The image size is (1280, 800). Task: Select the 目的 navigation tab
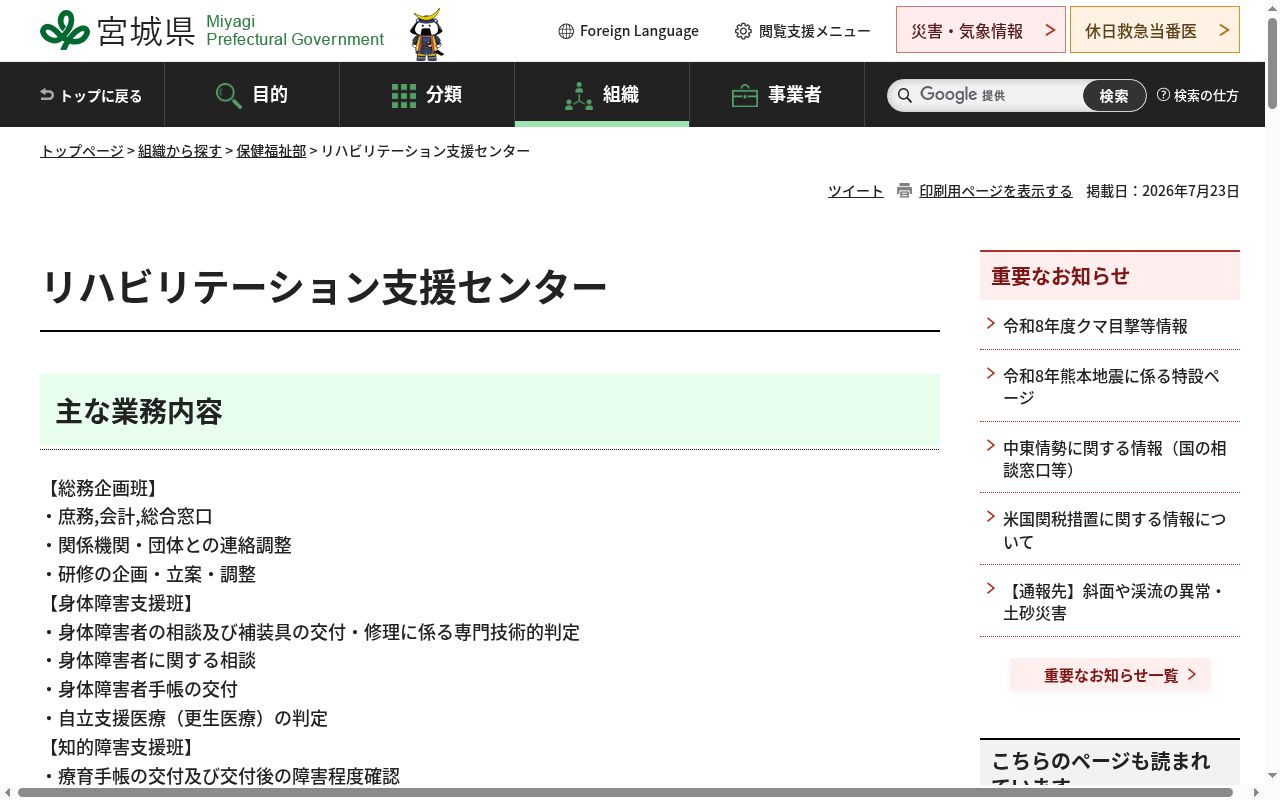(252, 94)
